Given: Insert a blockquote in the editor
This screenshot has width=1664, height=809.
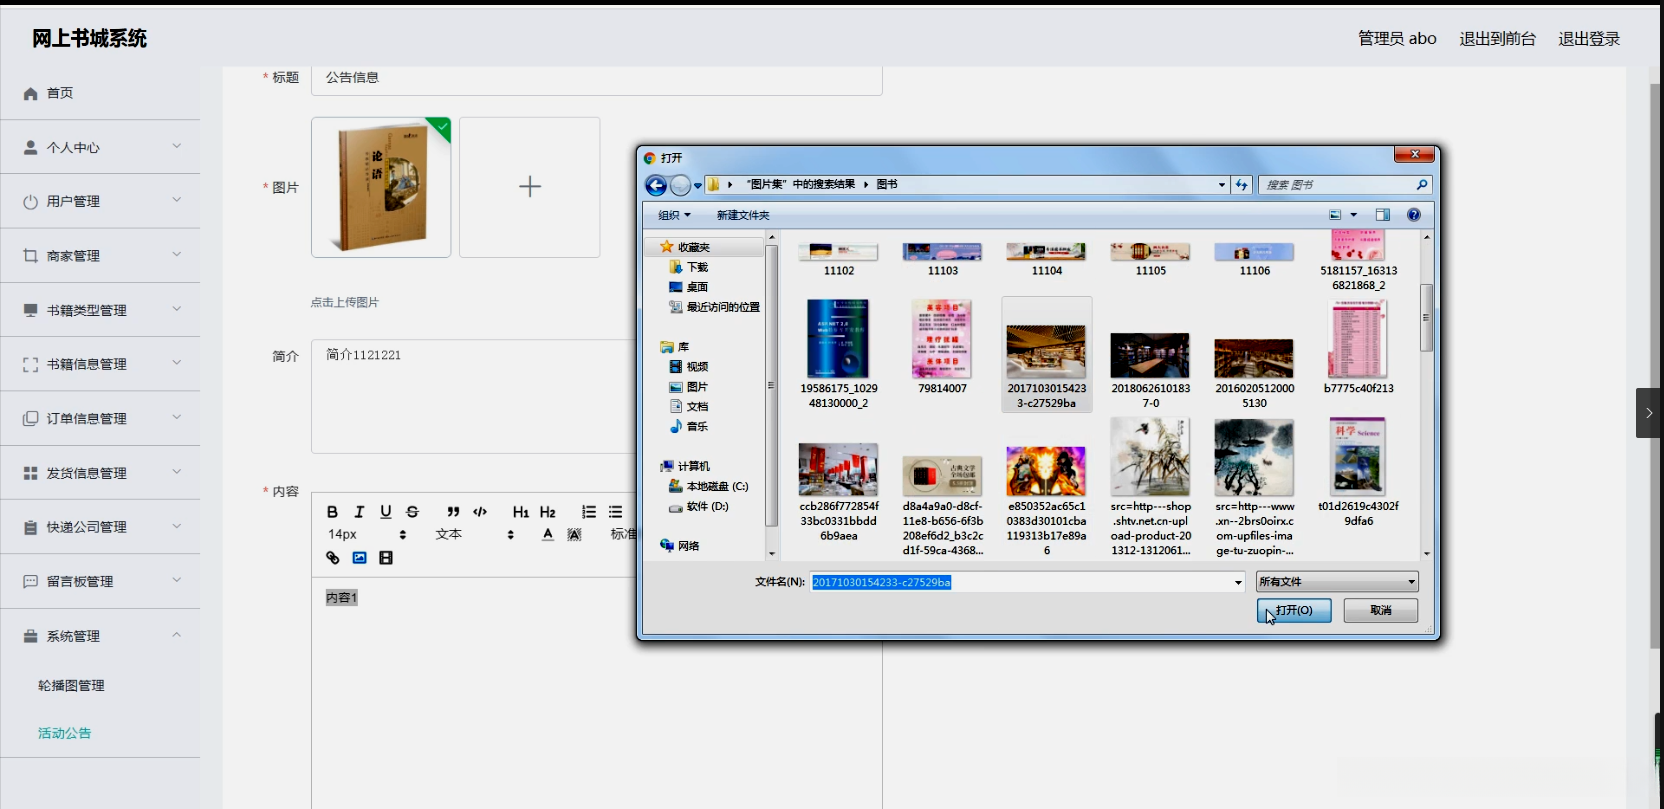Looking at the screenshot, I should (453, 512).
